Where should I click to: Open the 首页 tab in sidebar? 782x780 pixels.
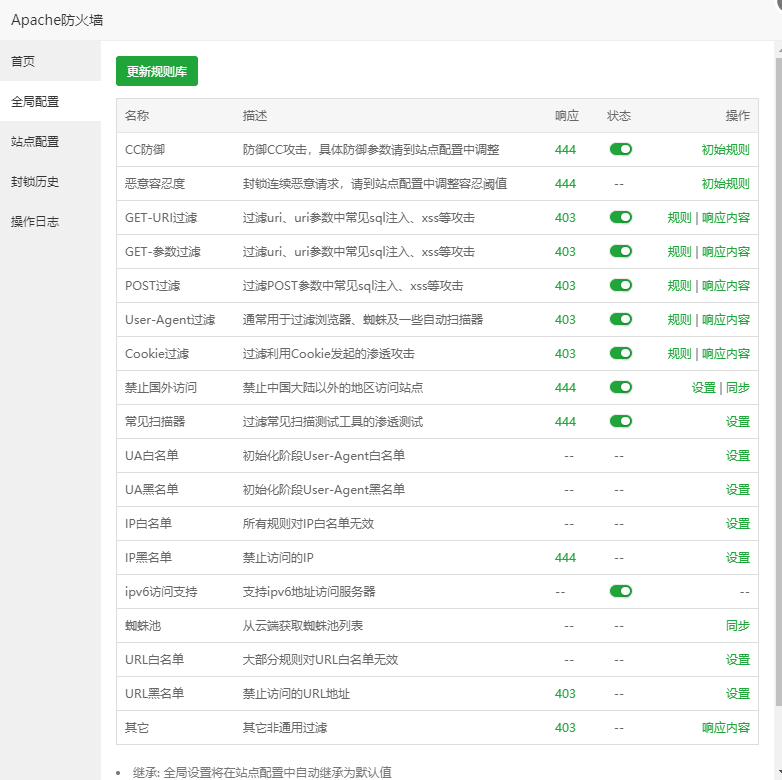pos(50,61)
